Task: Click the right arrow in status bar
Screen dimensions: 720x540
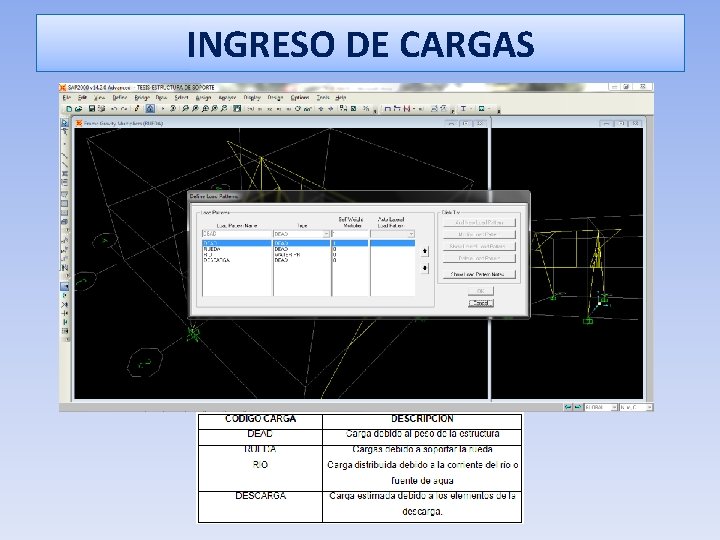Action: [x=578, y=407]
